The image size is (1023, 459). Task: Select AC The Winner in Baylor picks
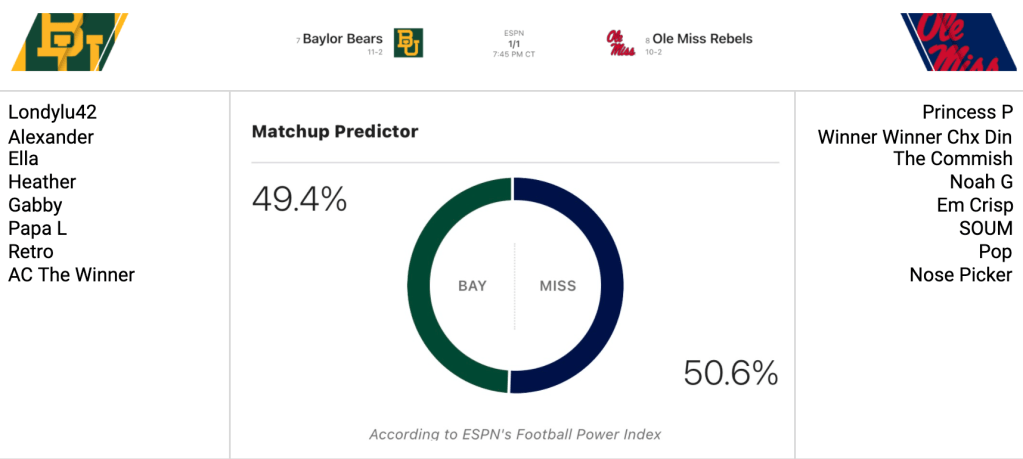click(x=71, y=275)
